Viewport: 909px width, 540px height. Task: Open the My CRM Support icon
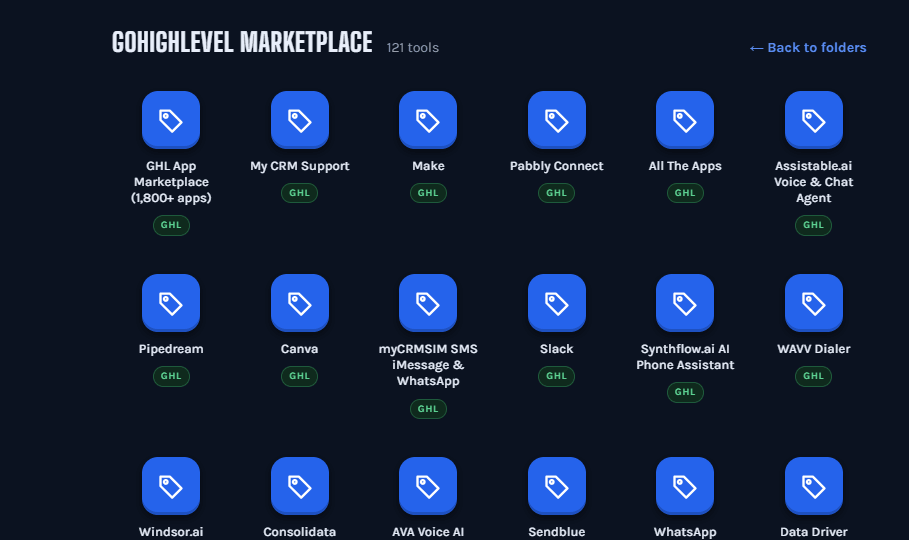[x=300, y=120]
